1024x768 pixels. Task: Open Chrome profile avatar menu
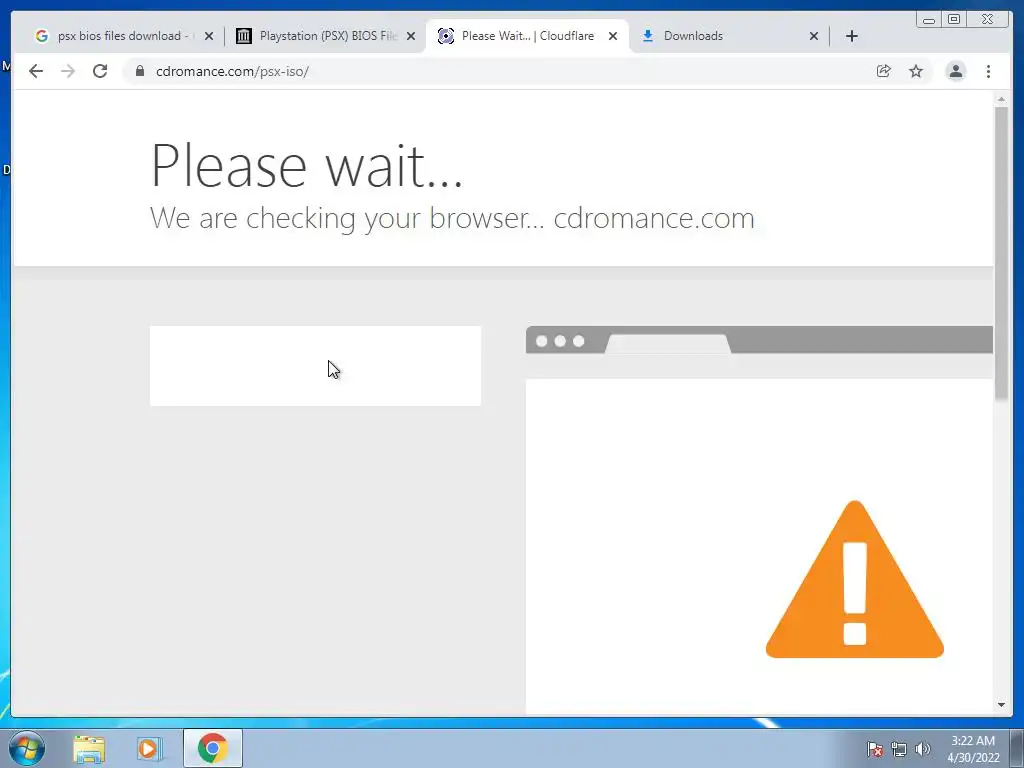(955, 71)
